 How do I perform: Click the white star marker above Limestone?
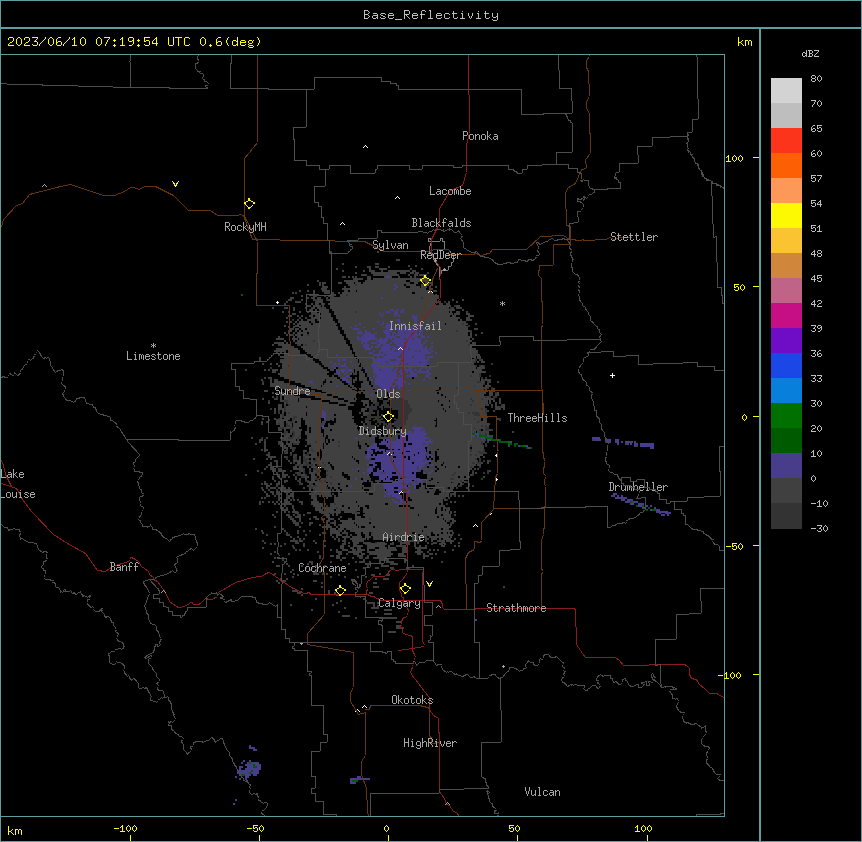[x=153, y=345]
